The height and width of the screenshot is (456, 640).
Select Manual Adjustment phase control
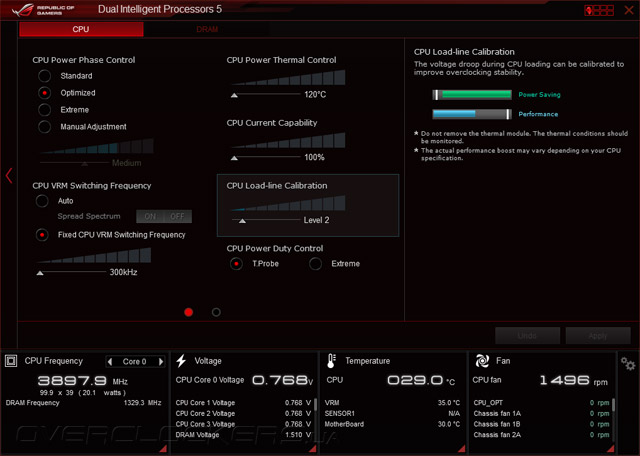coord(44,127)
